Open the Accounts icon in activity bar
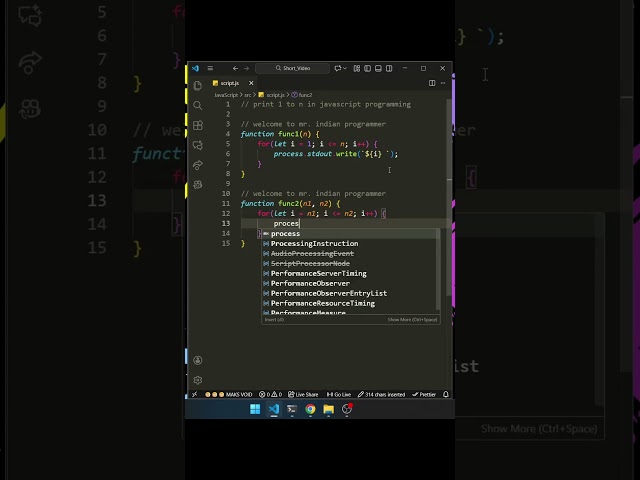 click(198, 360)
